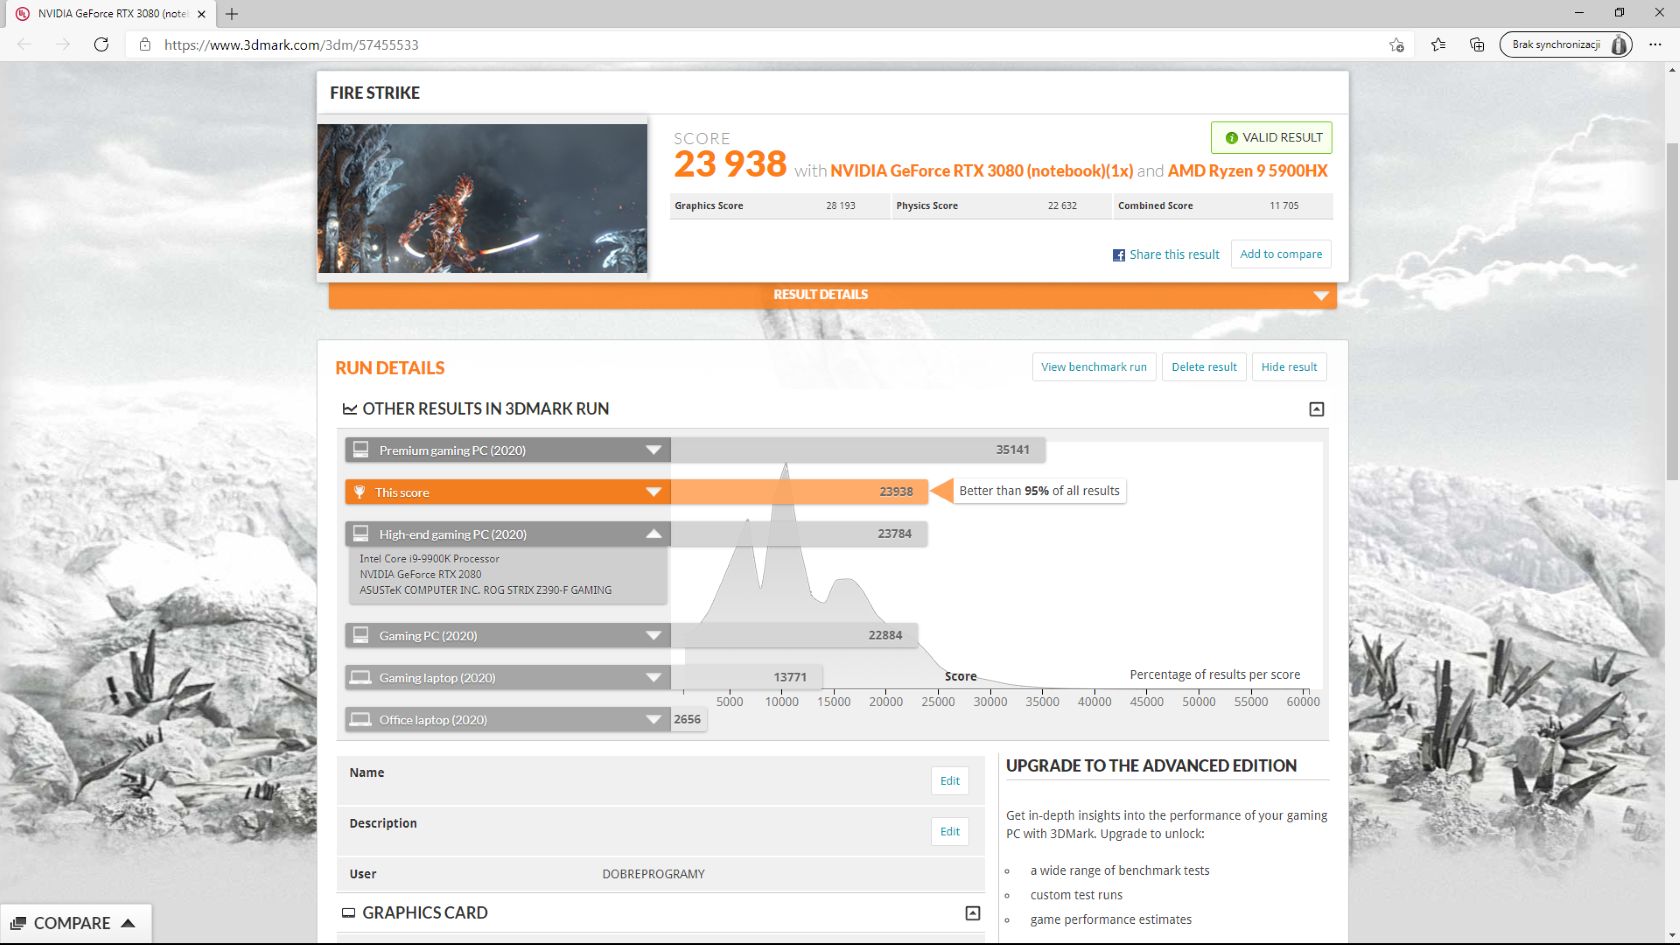Refresh the page using the reload icon

pyautogui.click(x=101, y=44)
